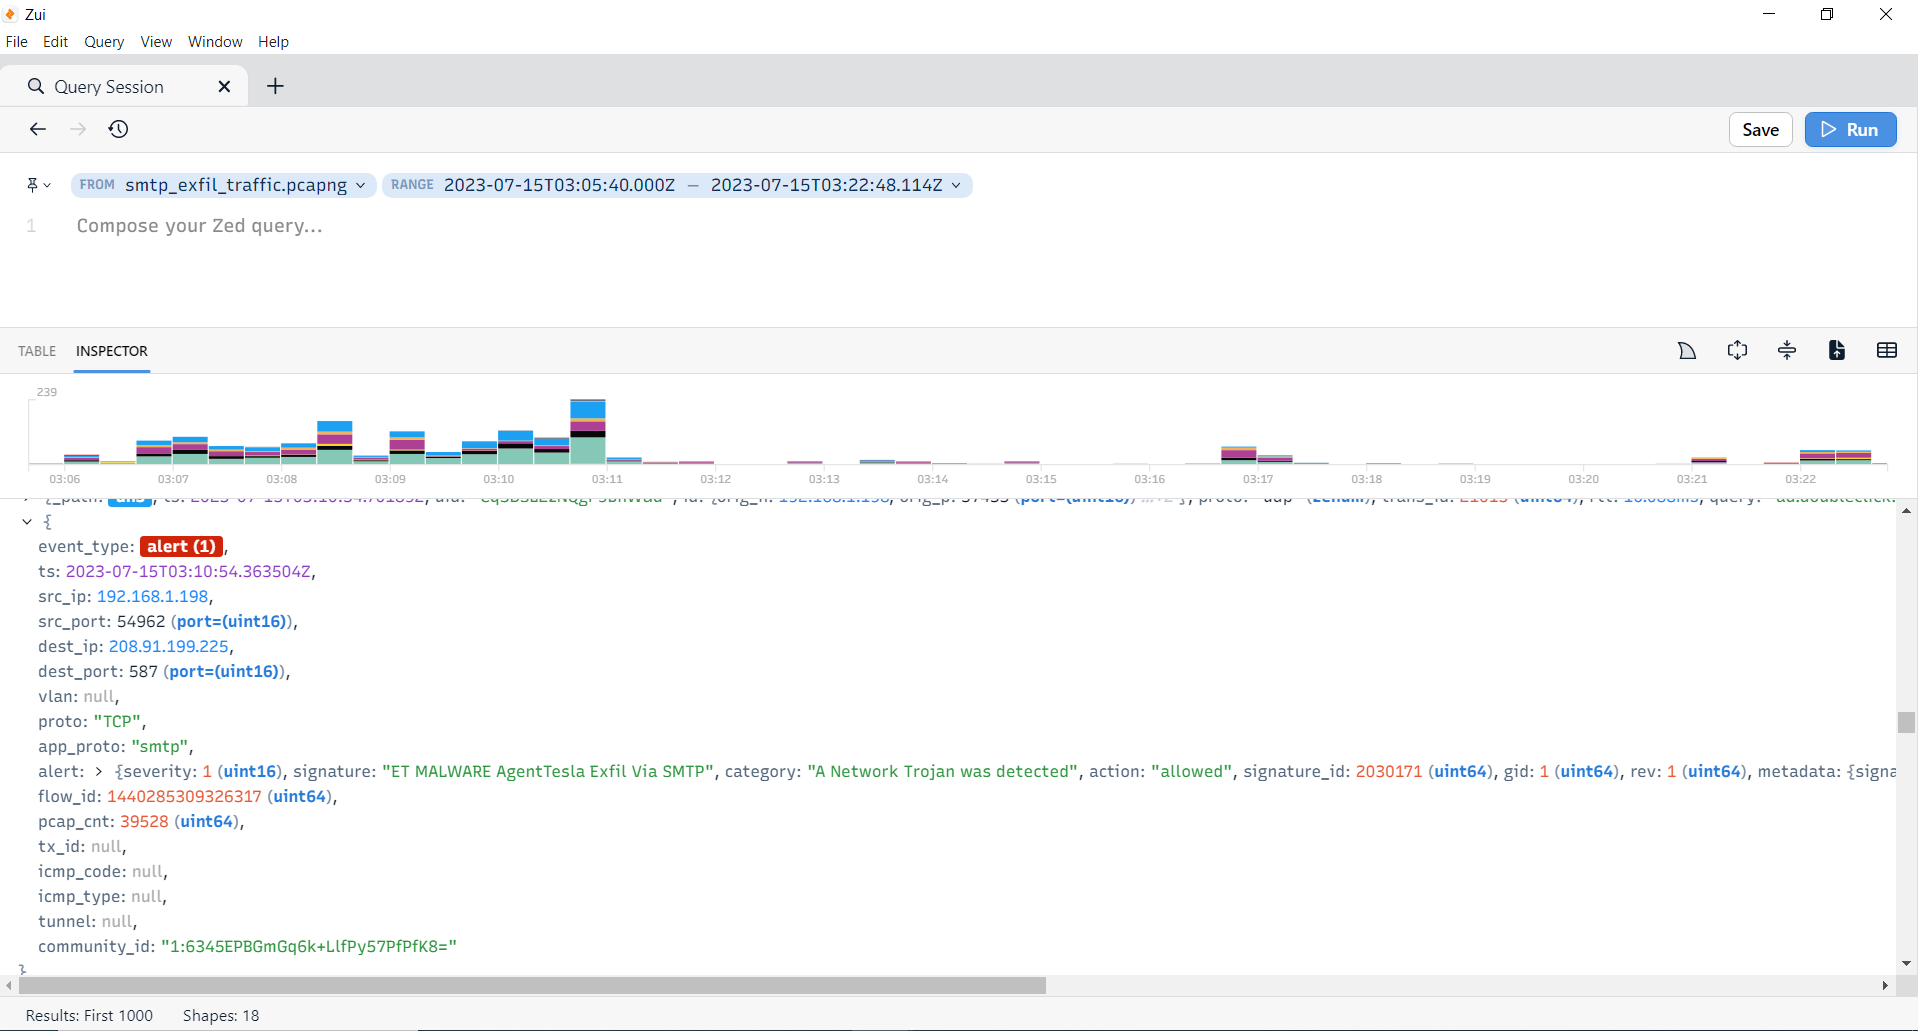Viewport: 1918px width, 1031px height.
Task: Click the Save button
Action: (1760, 130)
